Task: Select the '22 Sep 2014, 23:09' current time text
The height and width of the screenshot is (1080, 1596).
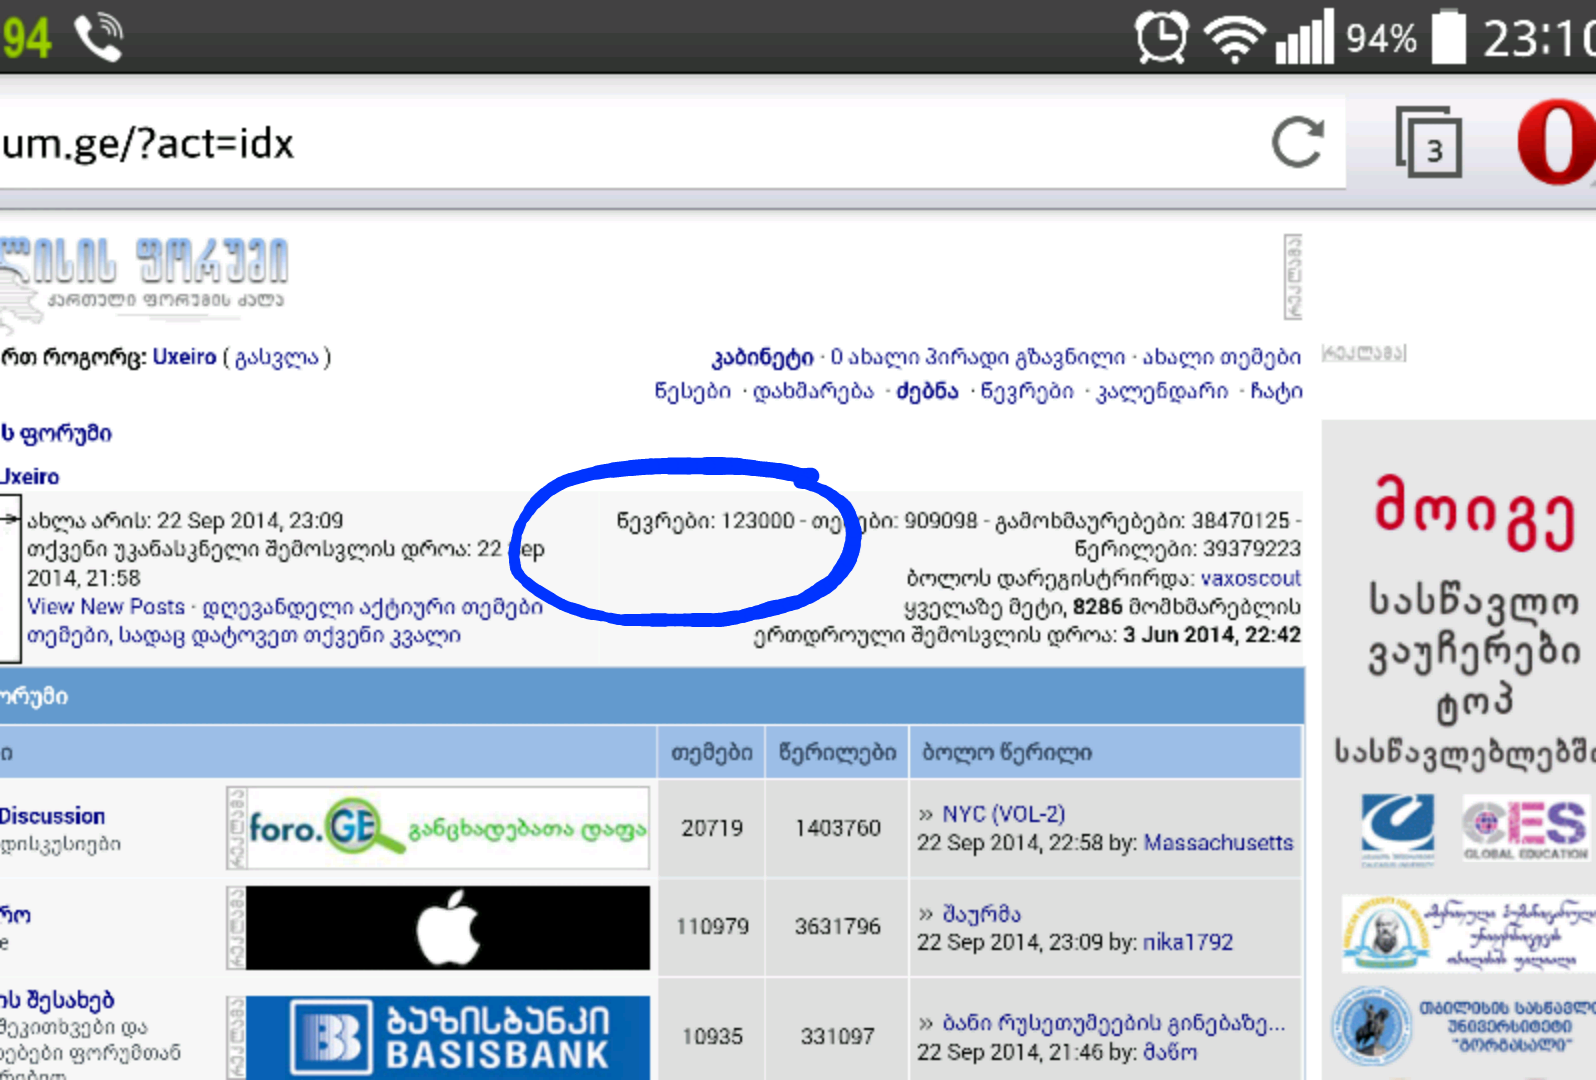Action: click(x=250, y=520)
